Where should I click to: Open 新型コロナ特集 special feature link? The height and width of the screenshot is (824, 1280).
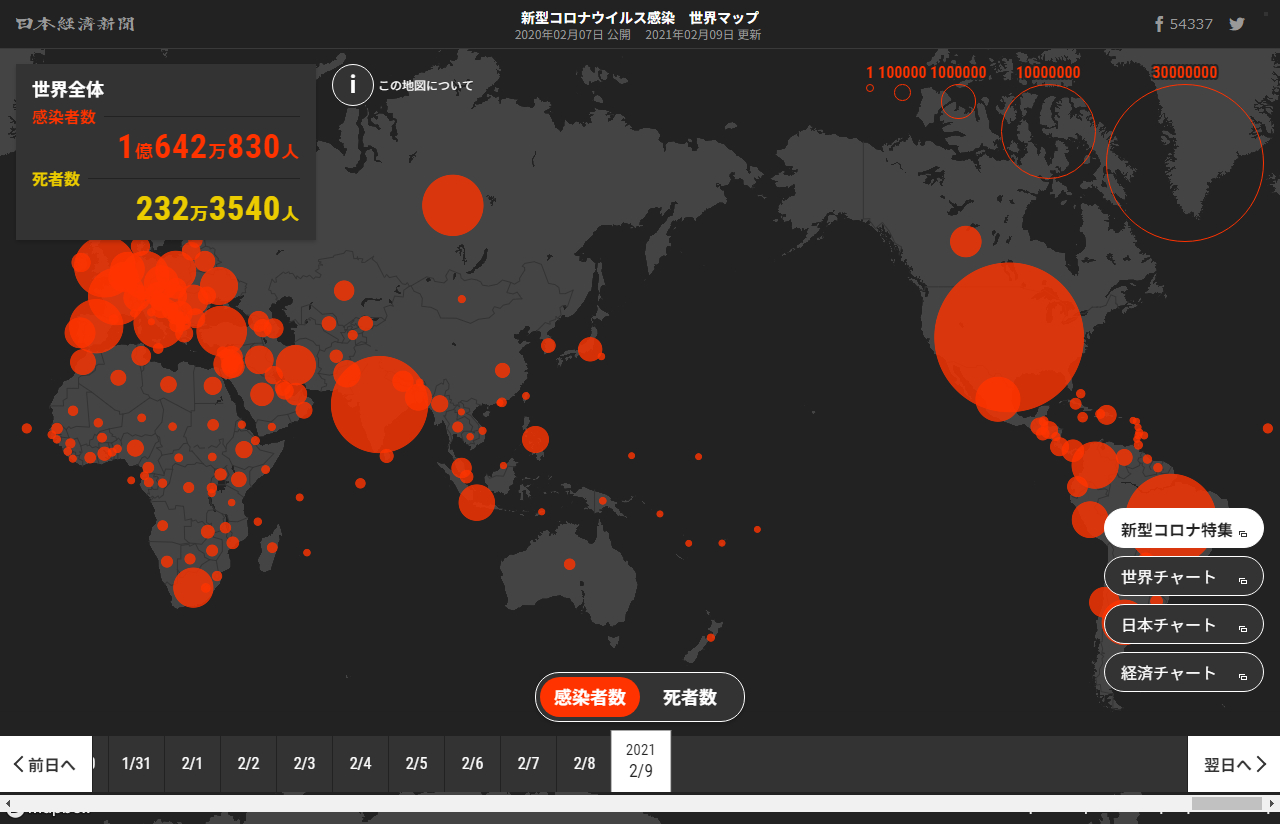pos(1183,529)
